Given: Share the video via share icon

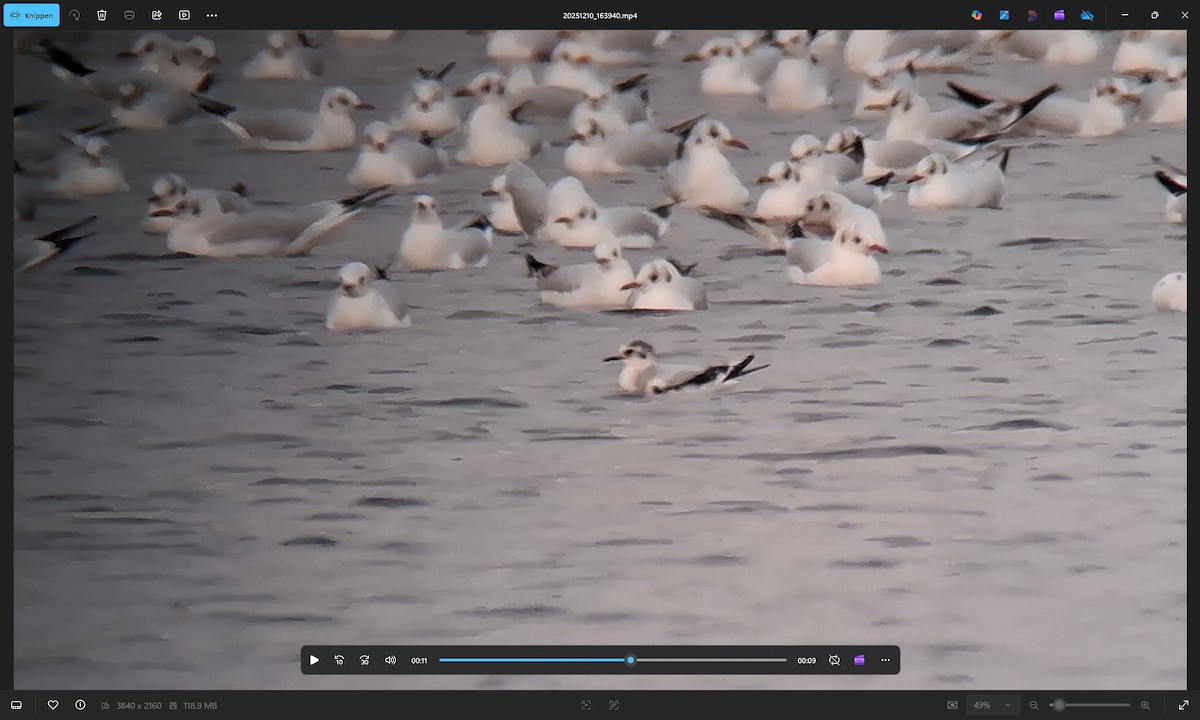Looking at the screenshot, I should 157,15.
